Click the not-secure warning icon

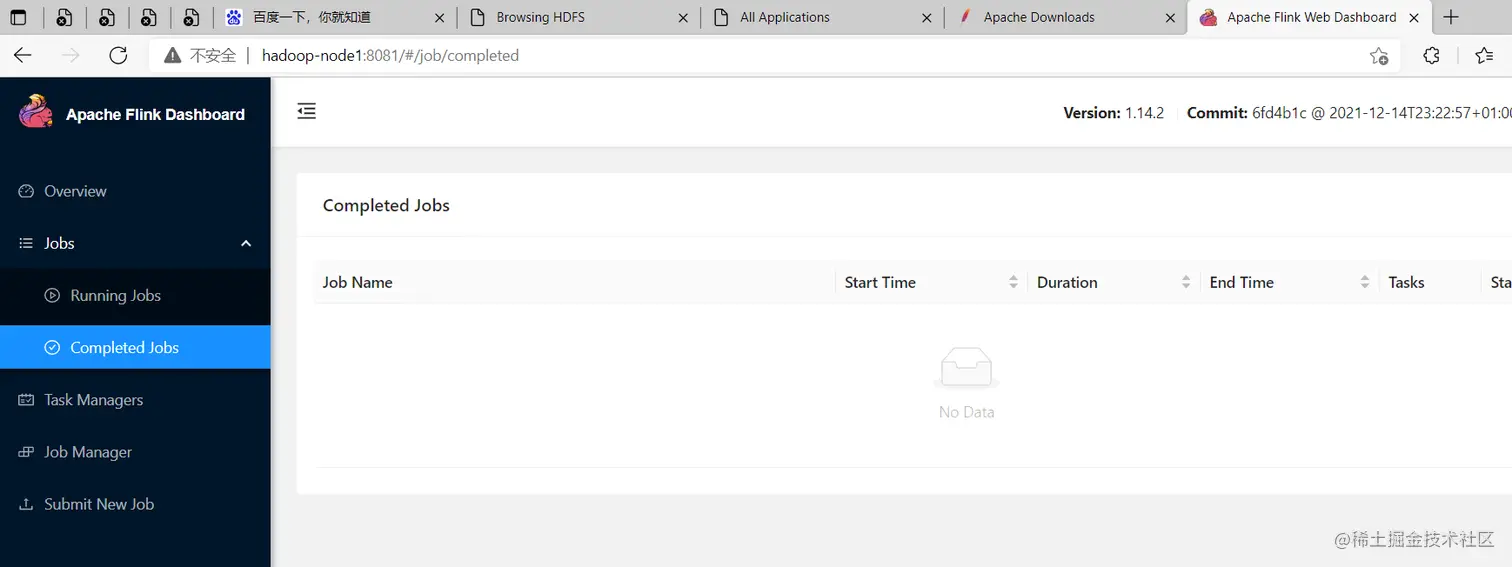pyautogui.click(x=173, y=56)
